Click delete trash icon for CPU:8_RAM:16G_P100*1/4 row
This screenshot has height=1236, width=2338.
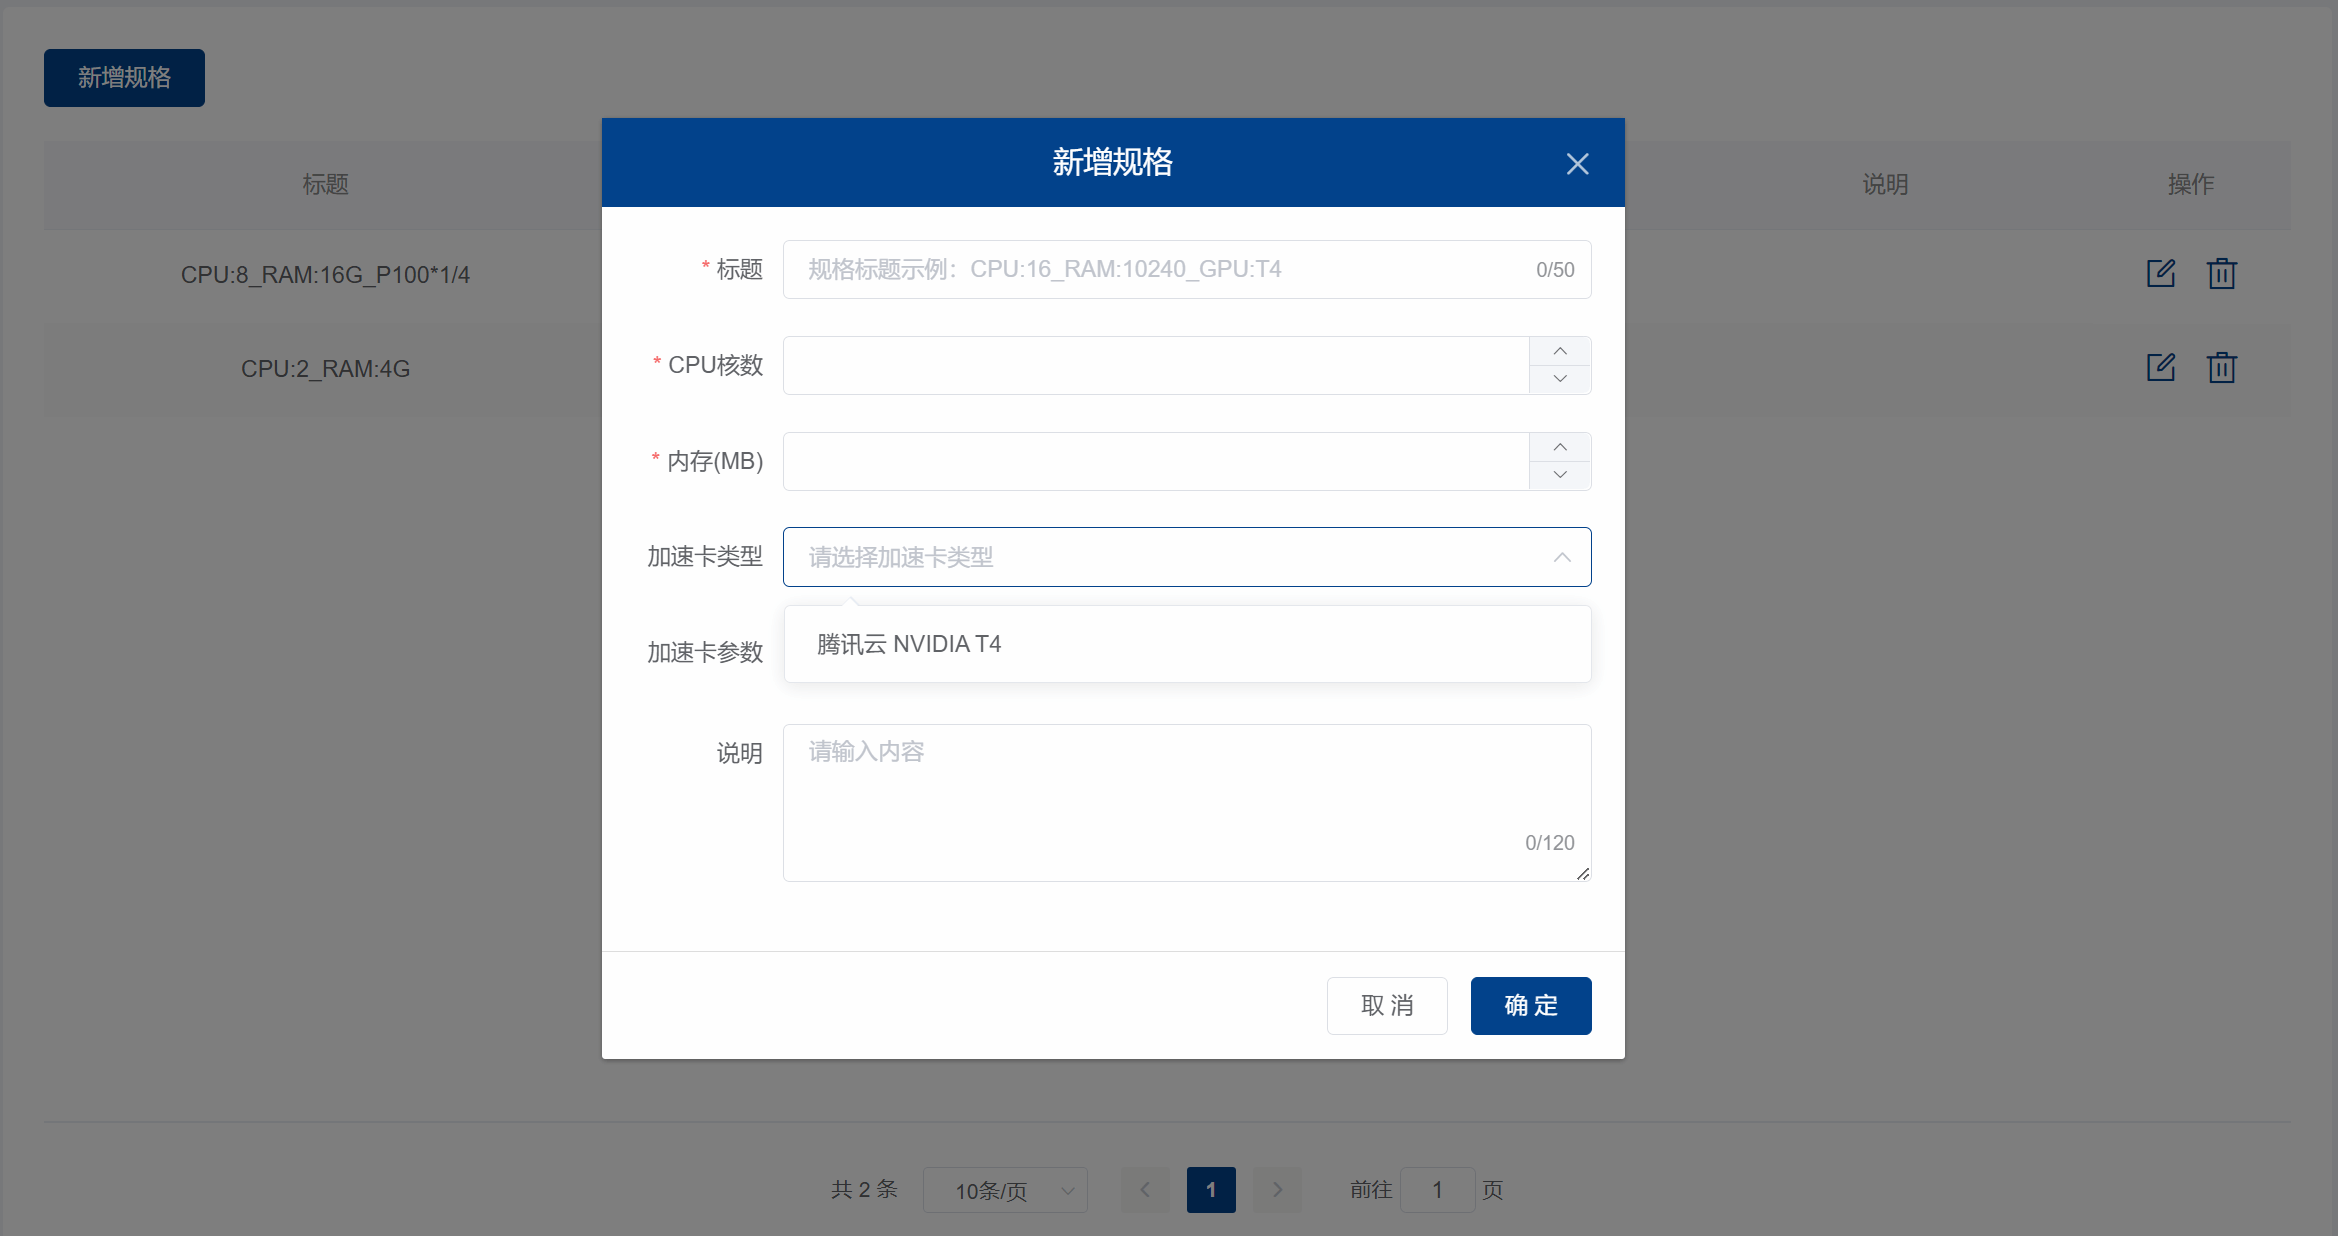pyautogui.click(x=2221, y=273)
